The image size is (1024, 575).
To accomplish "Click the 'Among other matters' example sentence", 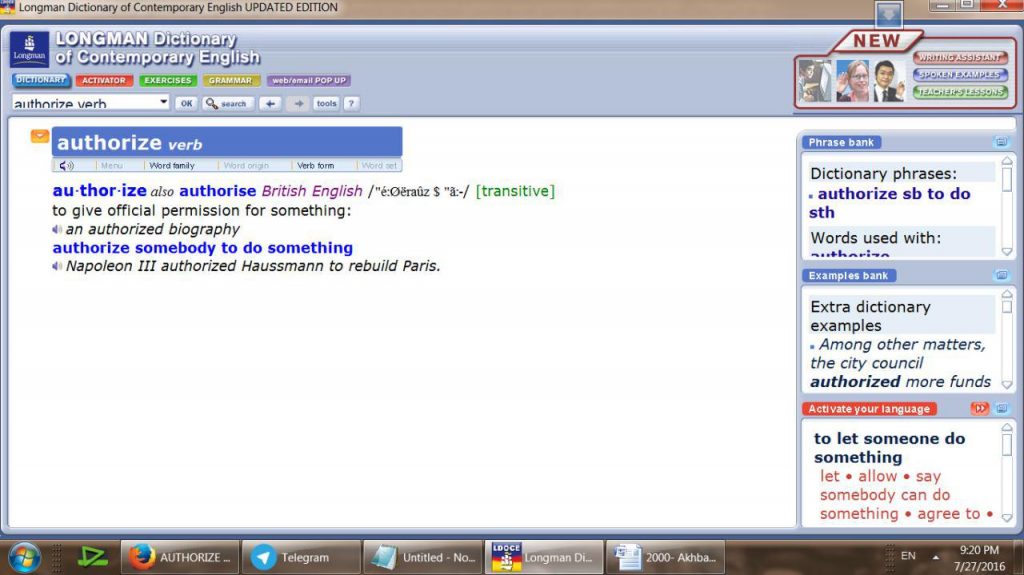I will pos(901,363).
